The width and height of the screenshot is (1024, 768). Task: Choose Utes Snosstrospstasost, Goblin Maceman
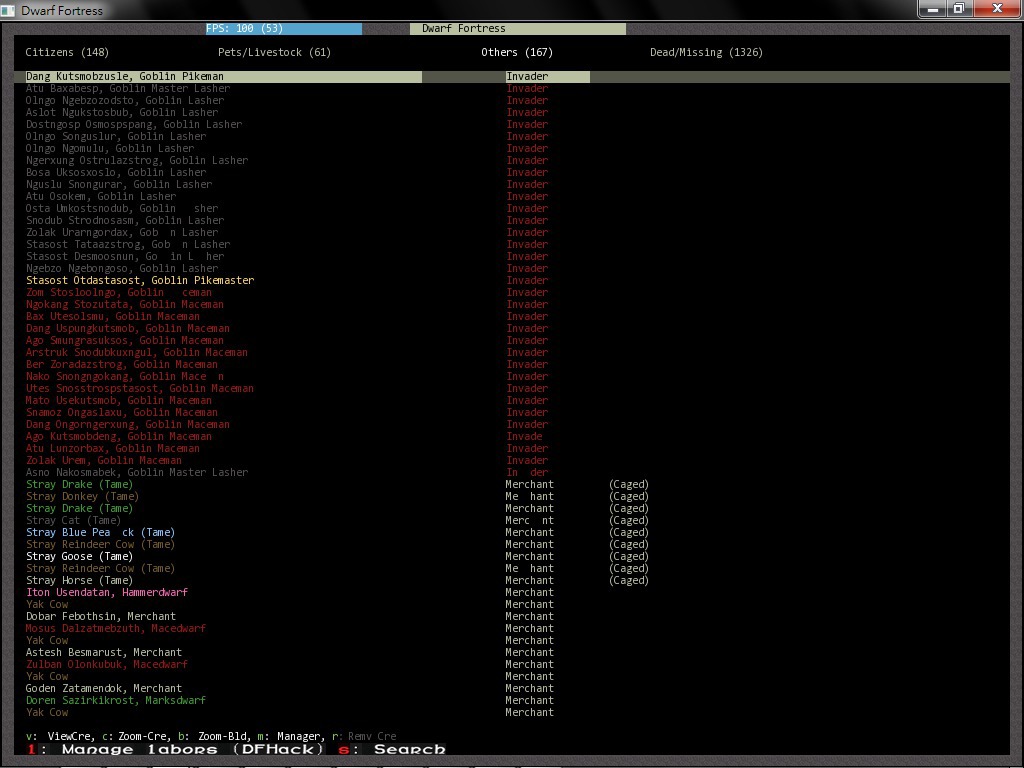[x=140, y=388]
